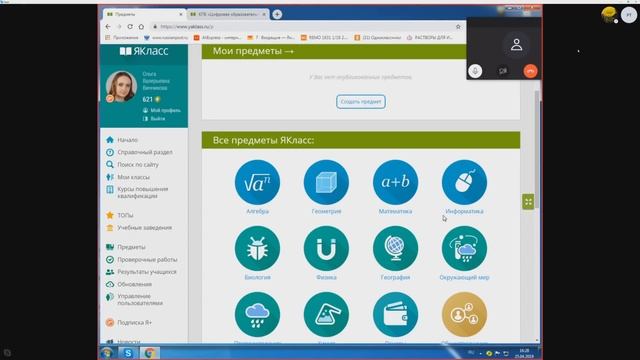Go forward in the browser
Viewport: 640px width, 360px height.
tap(119, 27)
